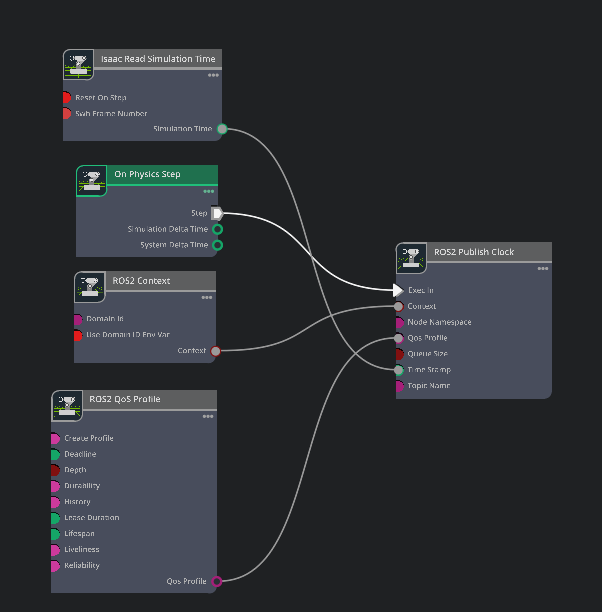Click the Use Domain ID Env Var port
The height and width of the screenshot is (612, 602).
[78, 336]
